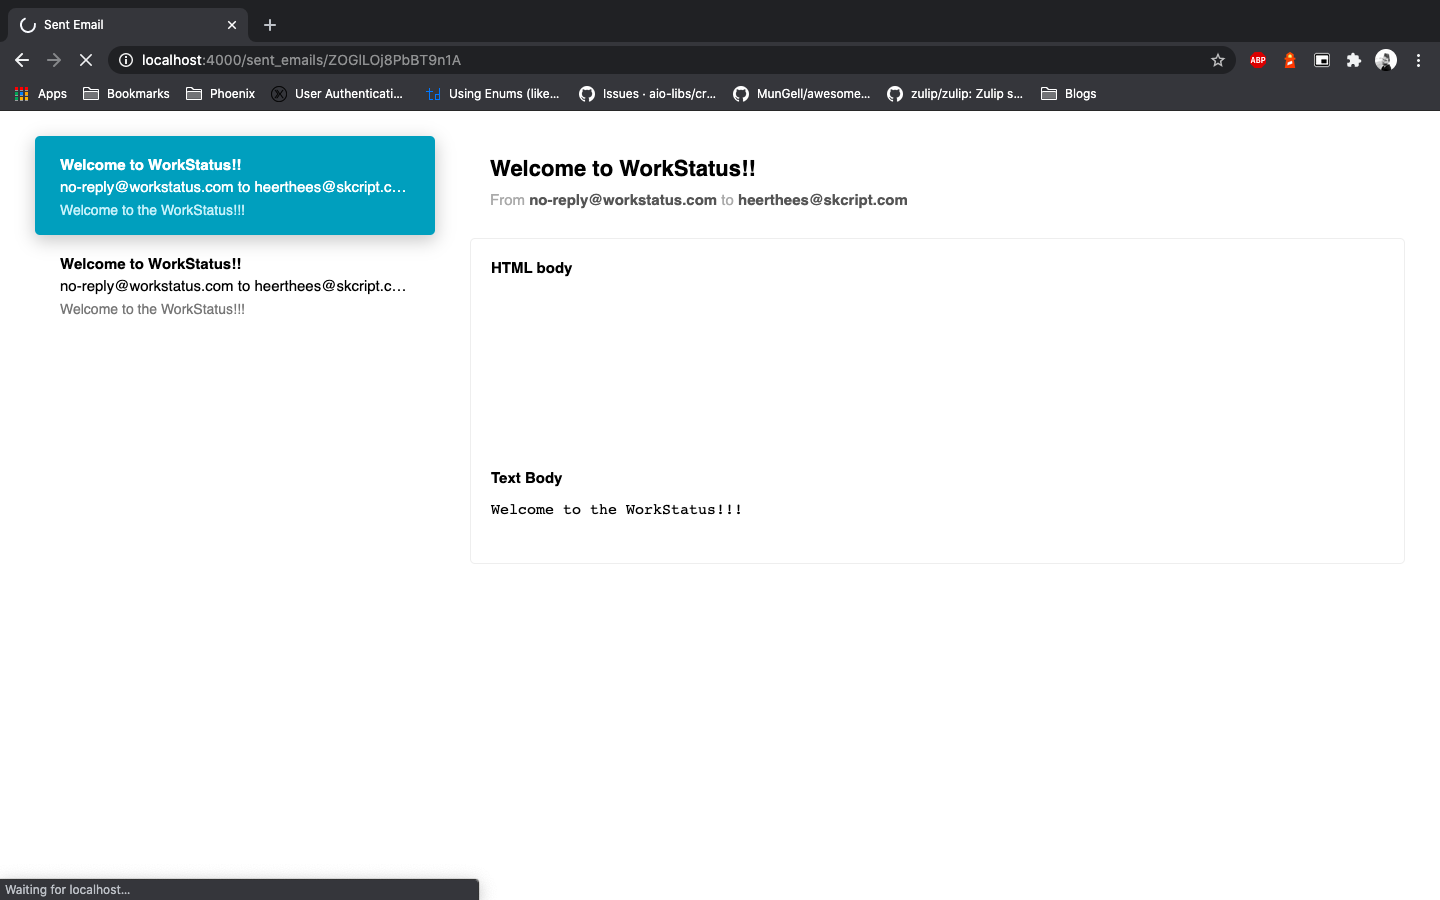Open the Chrome three-dot menu

[1418, 60]
